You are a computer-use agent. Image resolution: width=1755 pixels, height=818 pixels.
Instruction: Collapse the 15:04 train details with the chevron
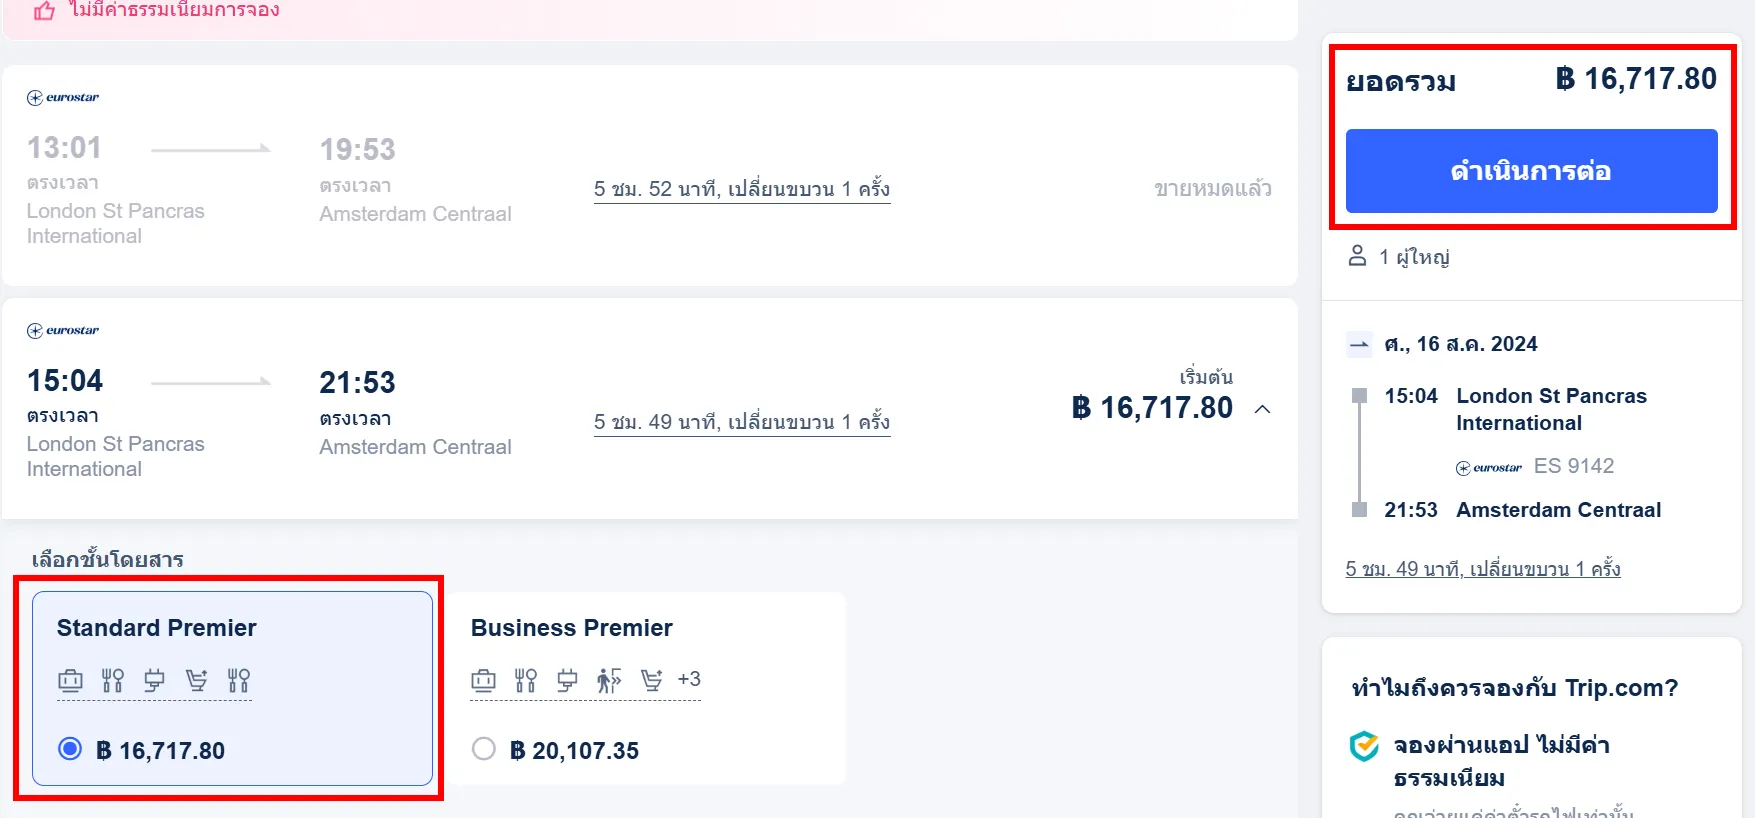pyautogui.click(x=1264, y=409)
